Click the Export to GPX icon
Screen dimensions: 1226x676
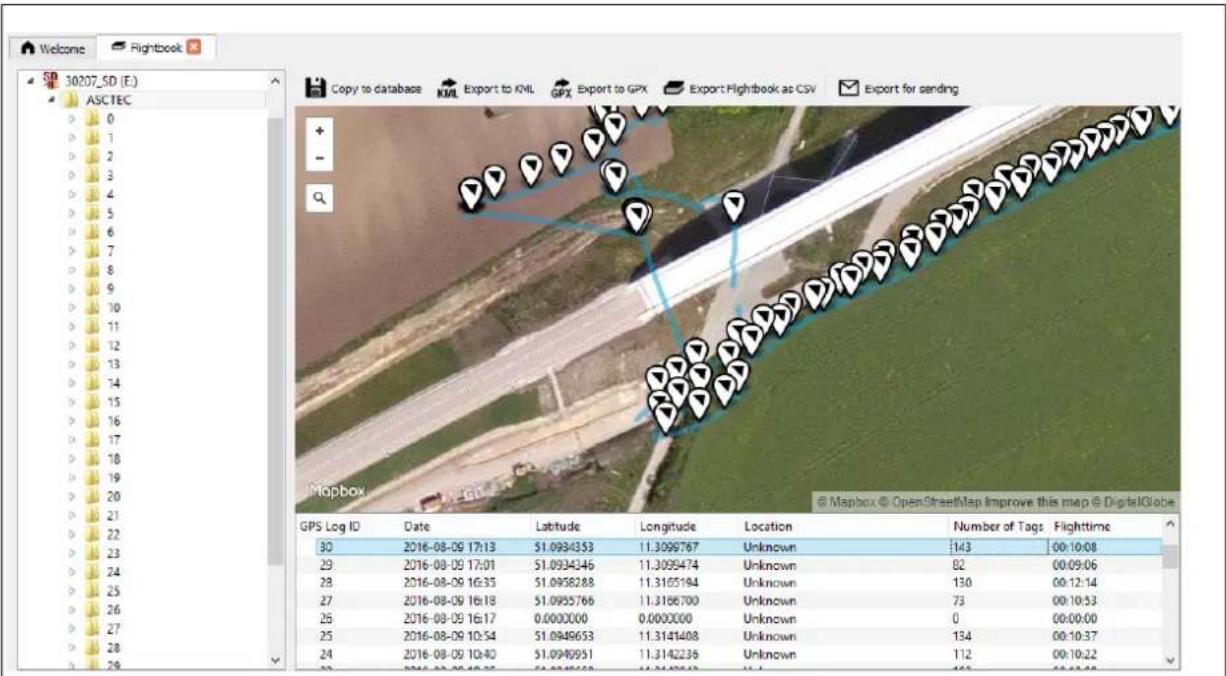click(561, 89)
